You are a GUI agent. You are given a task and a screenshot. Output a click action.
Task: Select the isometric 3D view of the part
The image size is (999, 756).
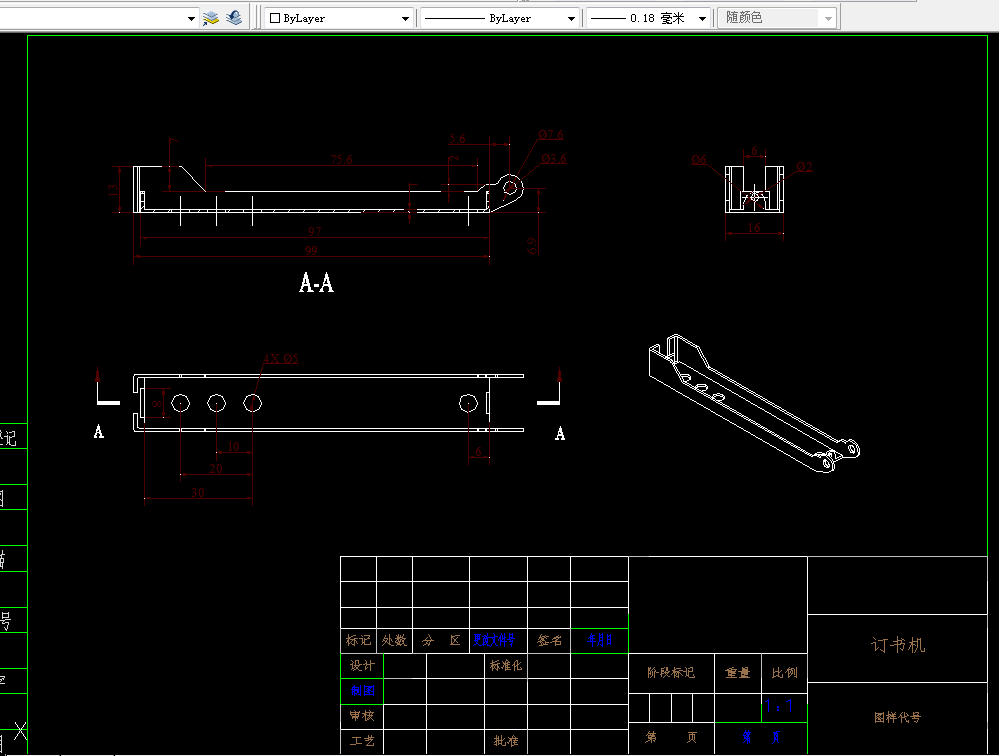[754, 404]
